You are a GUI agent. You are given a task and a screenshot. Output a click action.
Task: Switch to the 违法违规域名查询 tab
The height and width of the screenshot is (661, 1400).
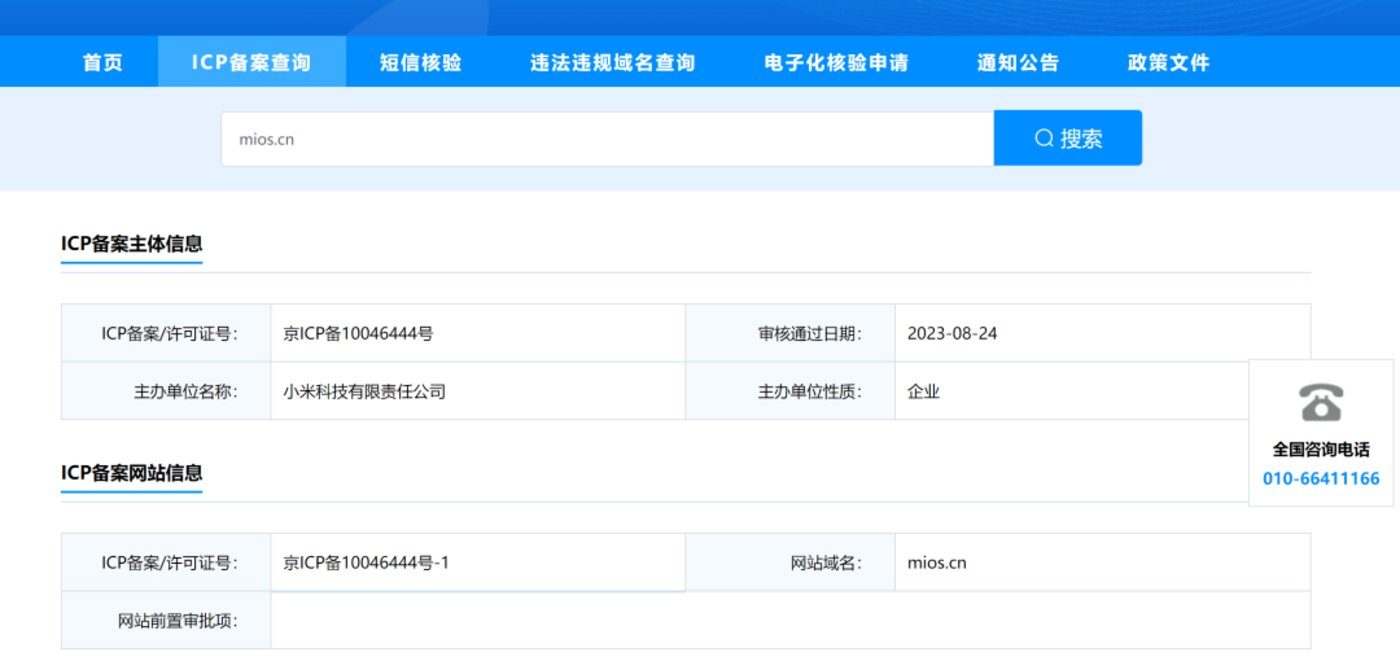612,62
